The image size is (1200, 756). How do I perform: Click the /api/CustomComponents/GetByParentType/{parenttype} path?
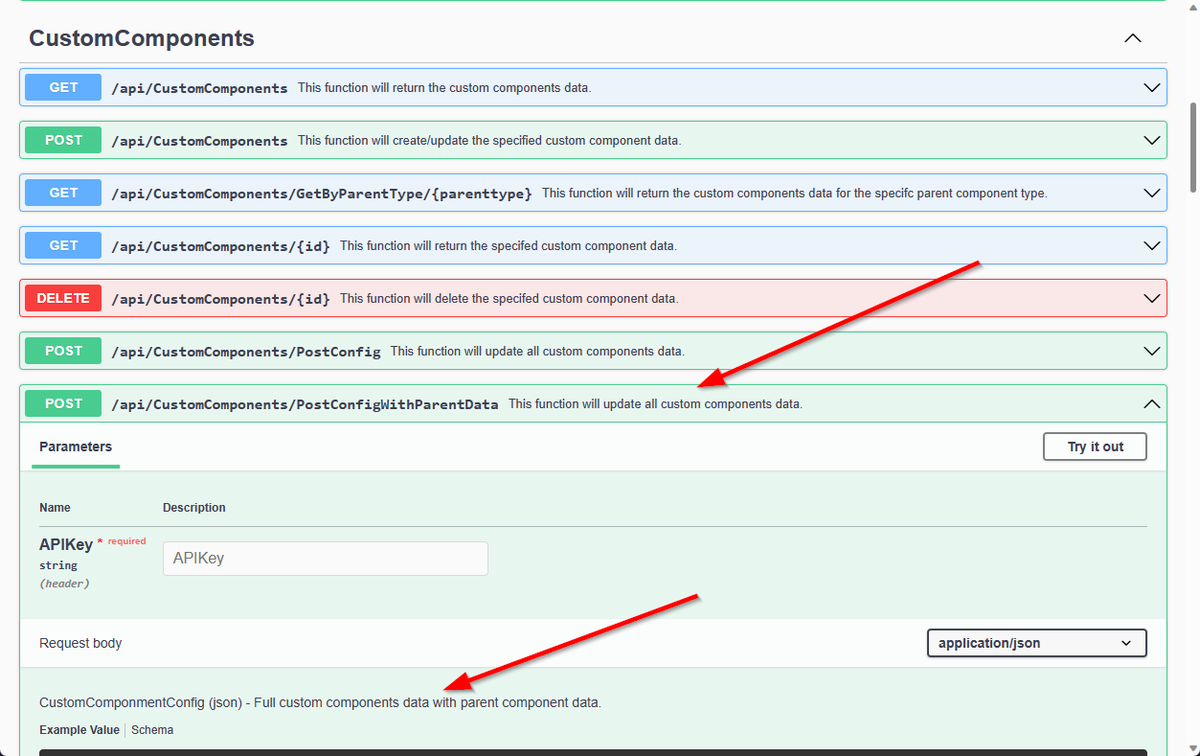pyautogui.click(x=322, y=193)
